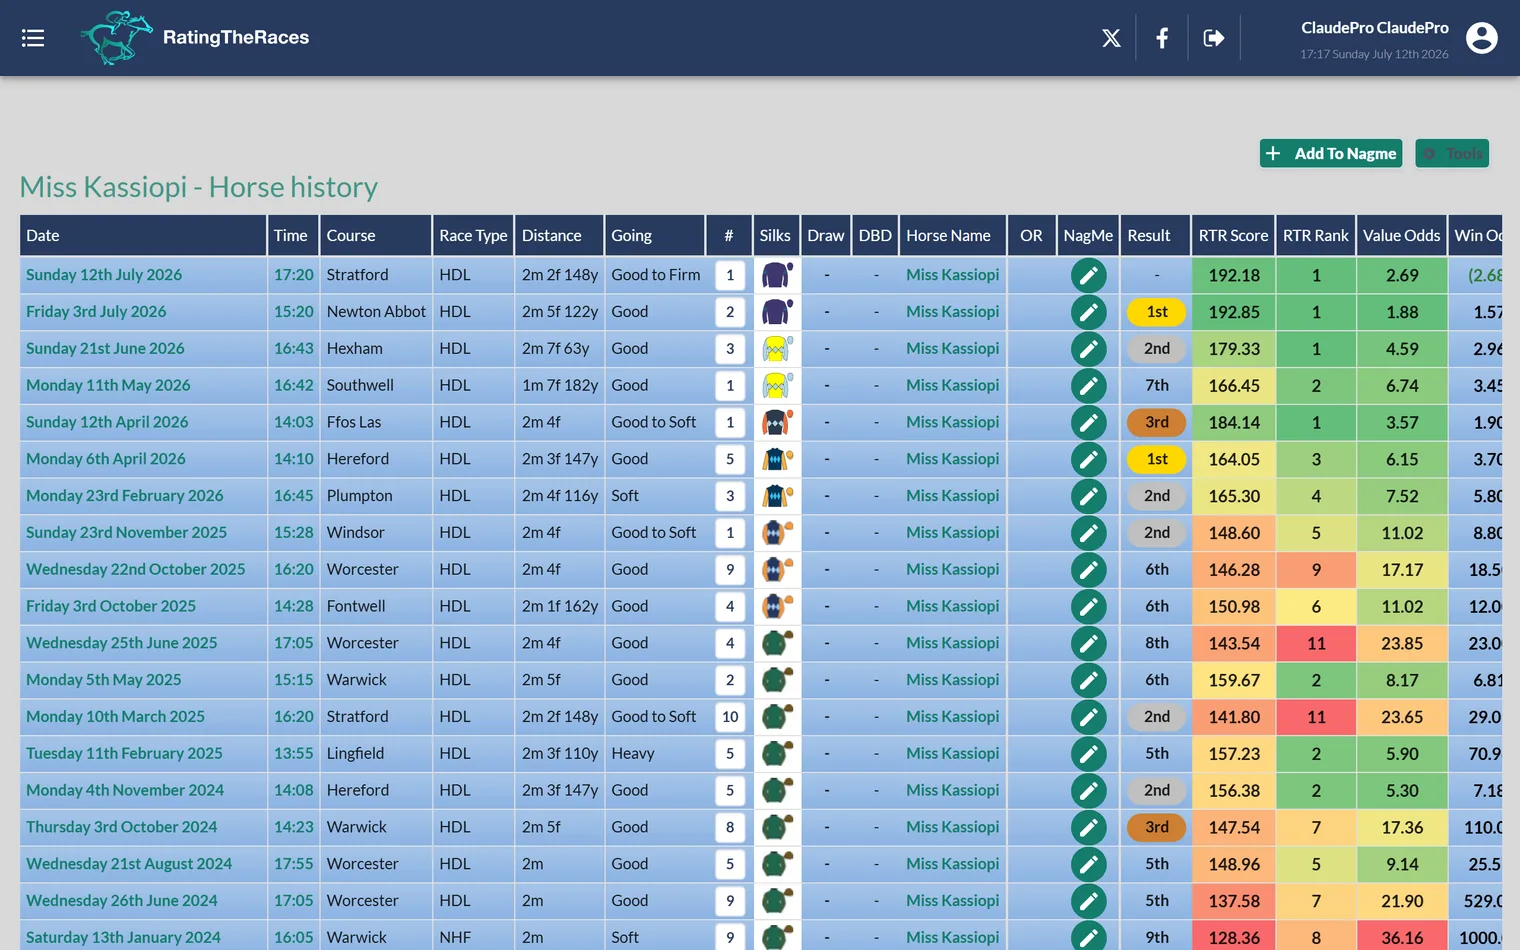Click RTR Rank 9 cell in Worcester 16:20 row

coord(1316,570)
